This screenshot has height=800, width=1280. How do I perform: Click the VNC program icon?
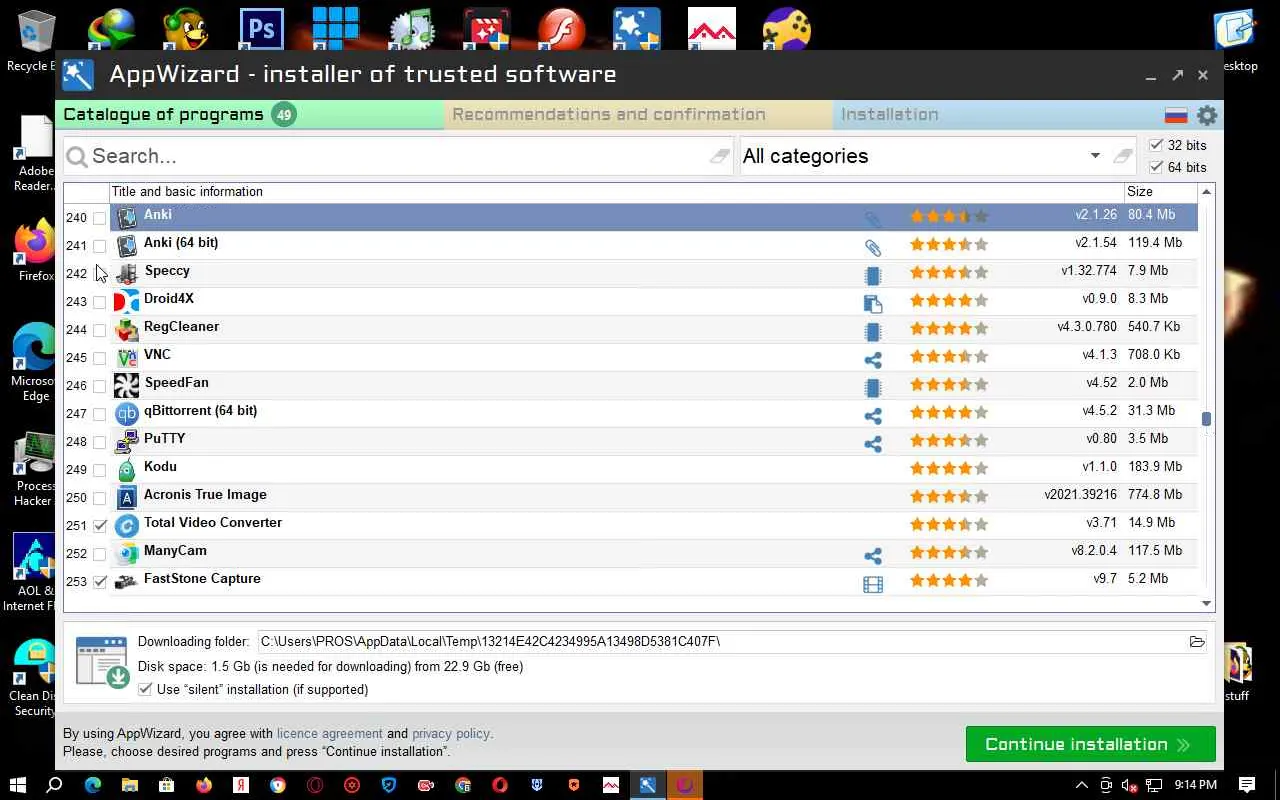[126, 357]
